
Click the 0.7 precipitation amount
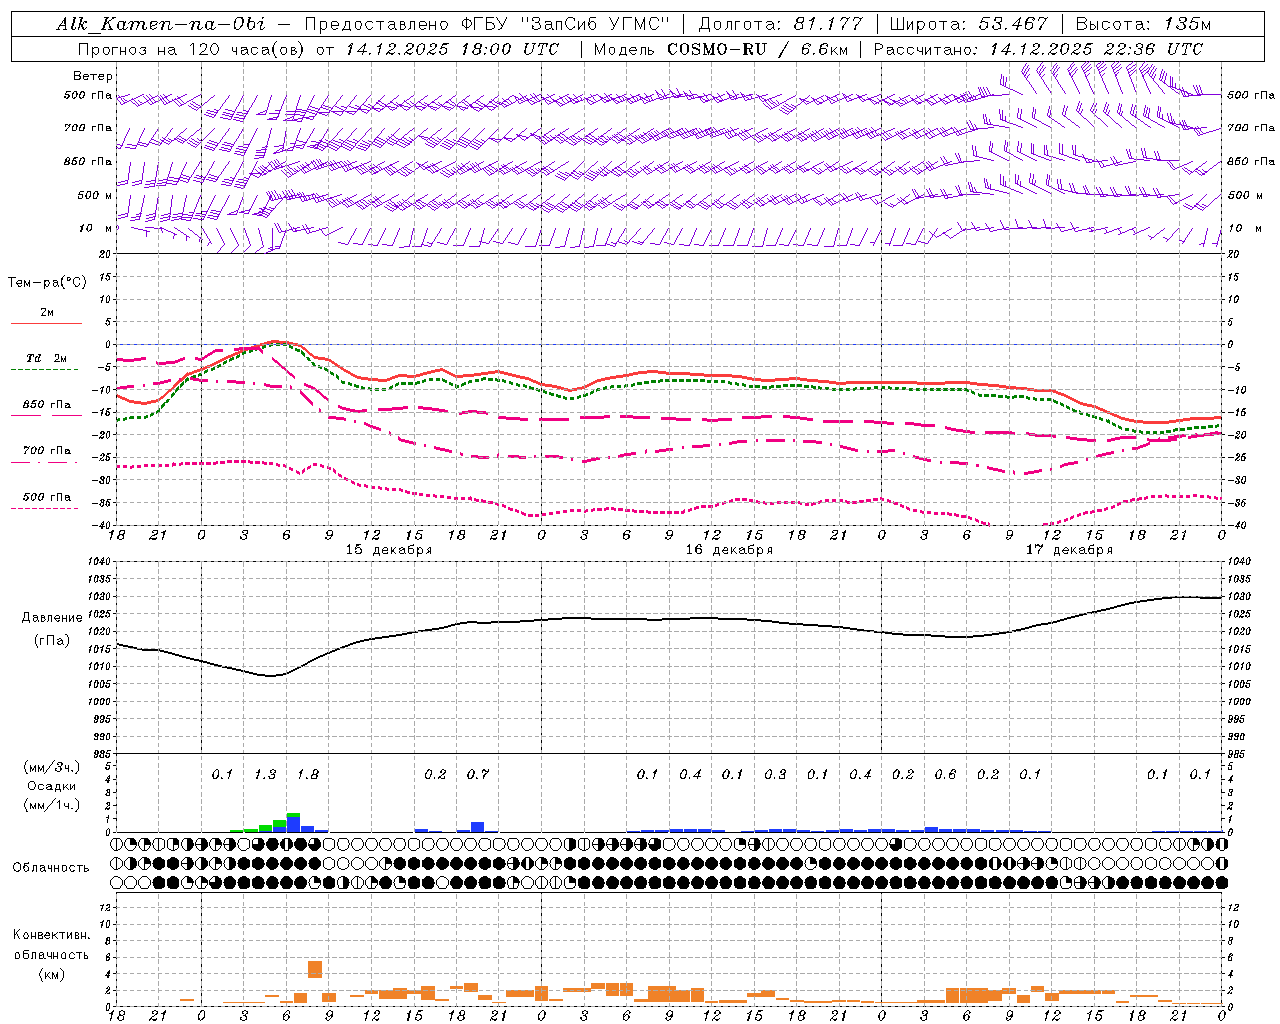[478, 775]
